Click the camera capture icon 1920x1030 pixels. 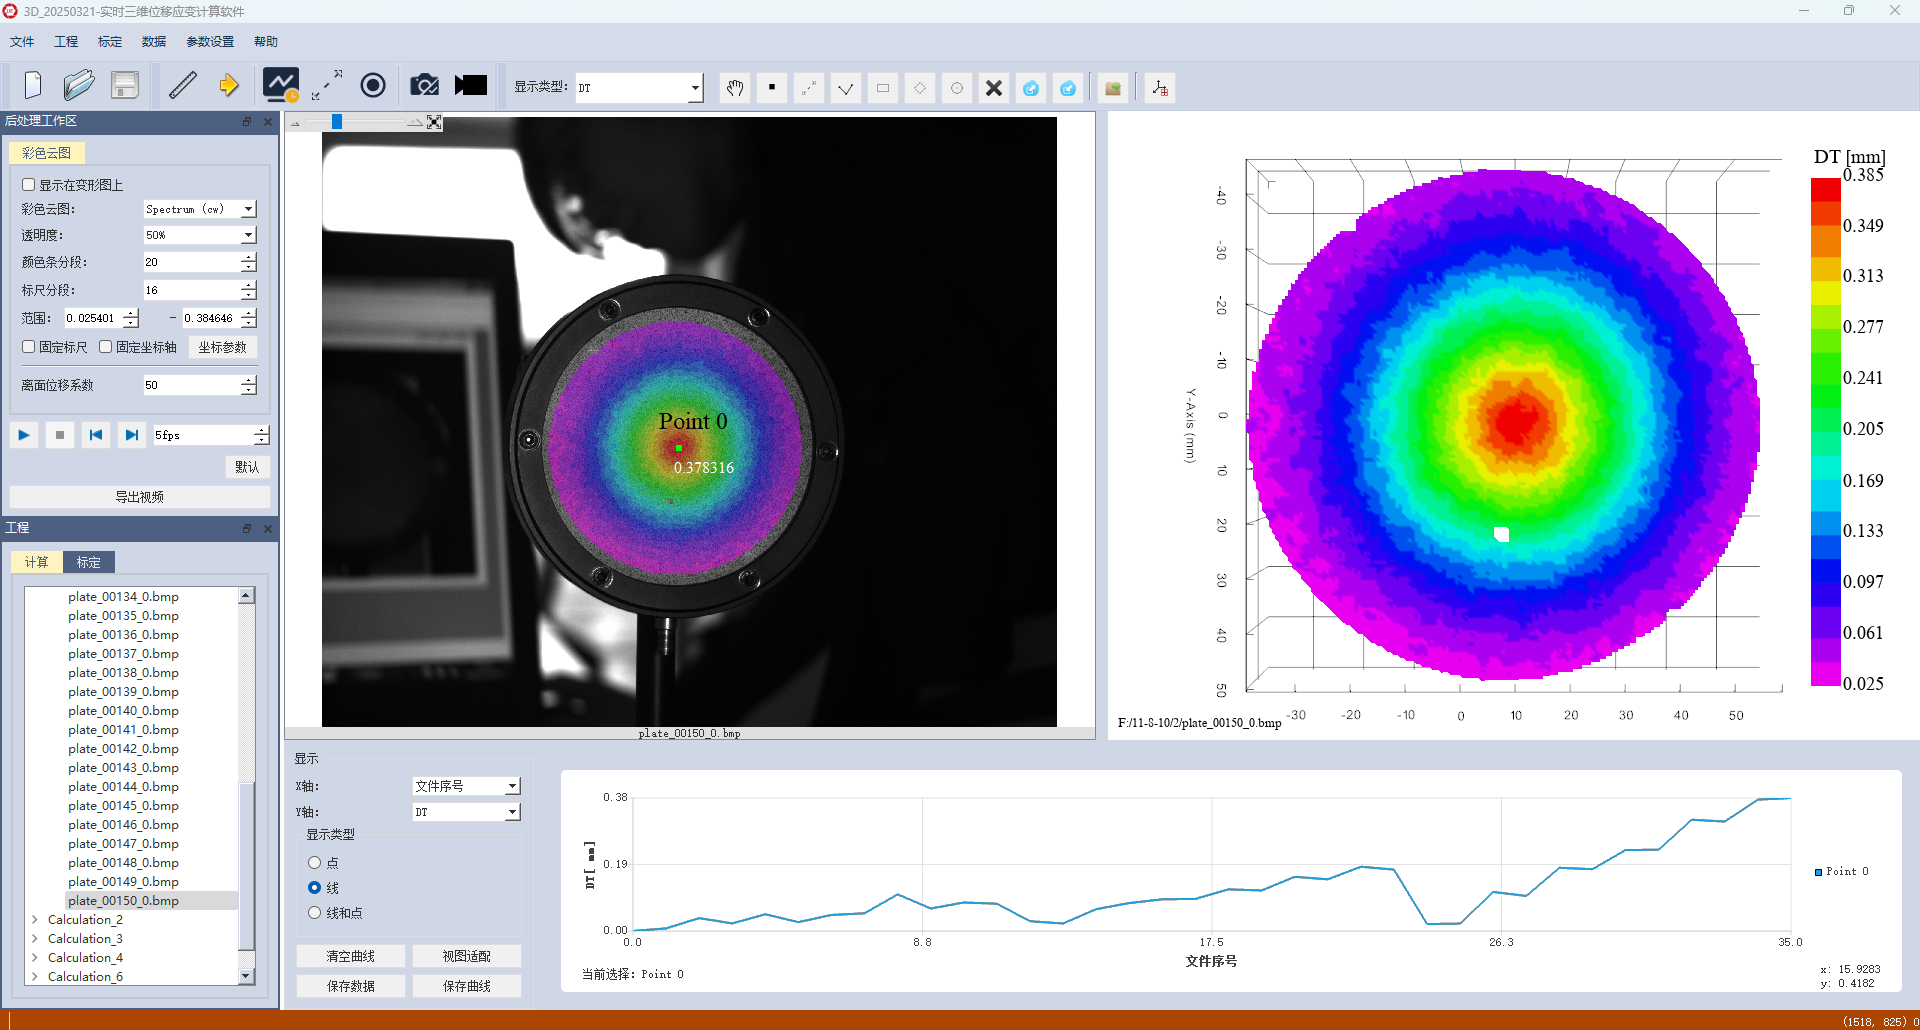424,86
